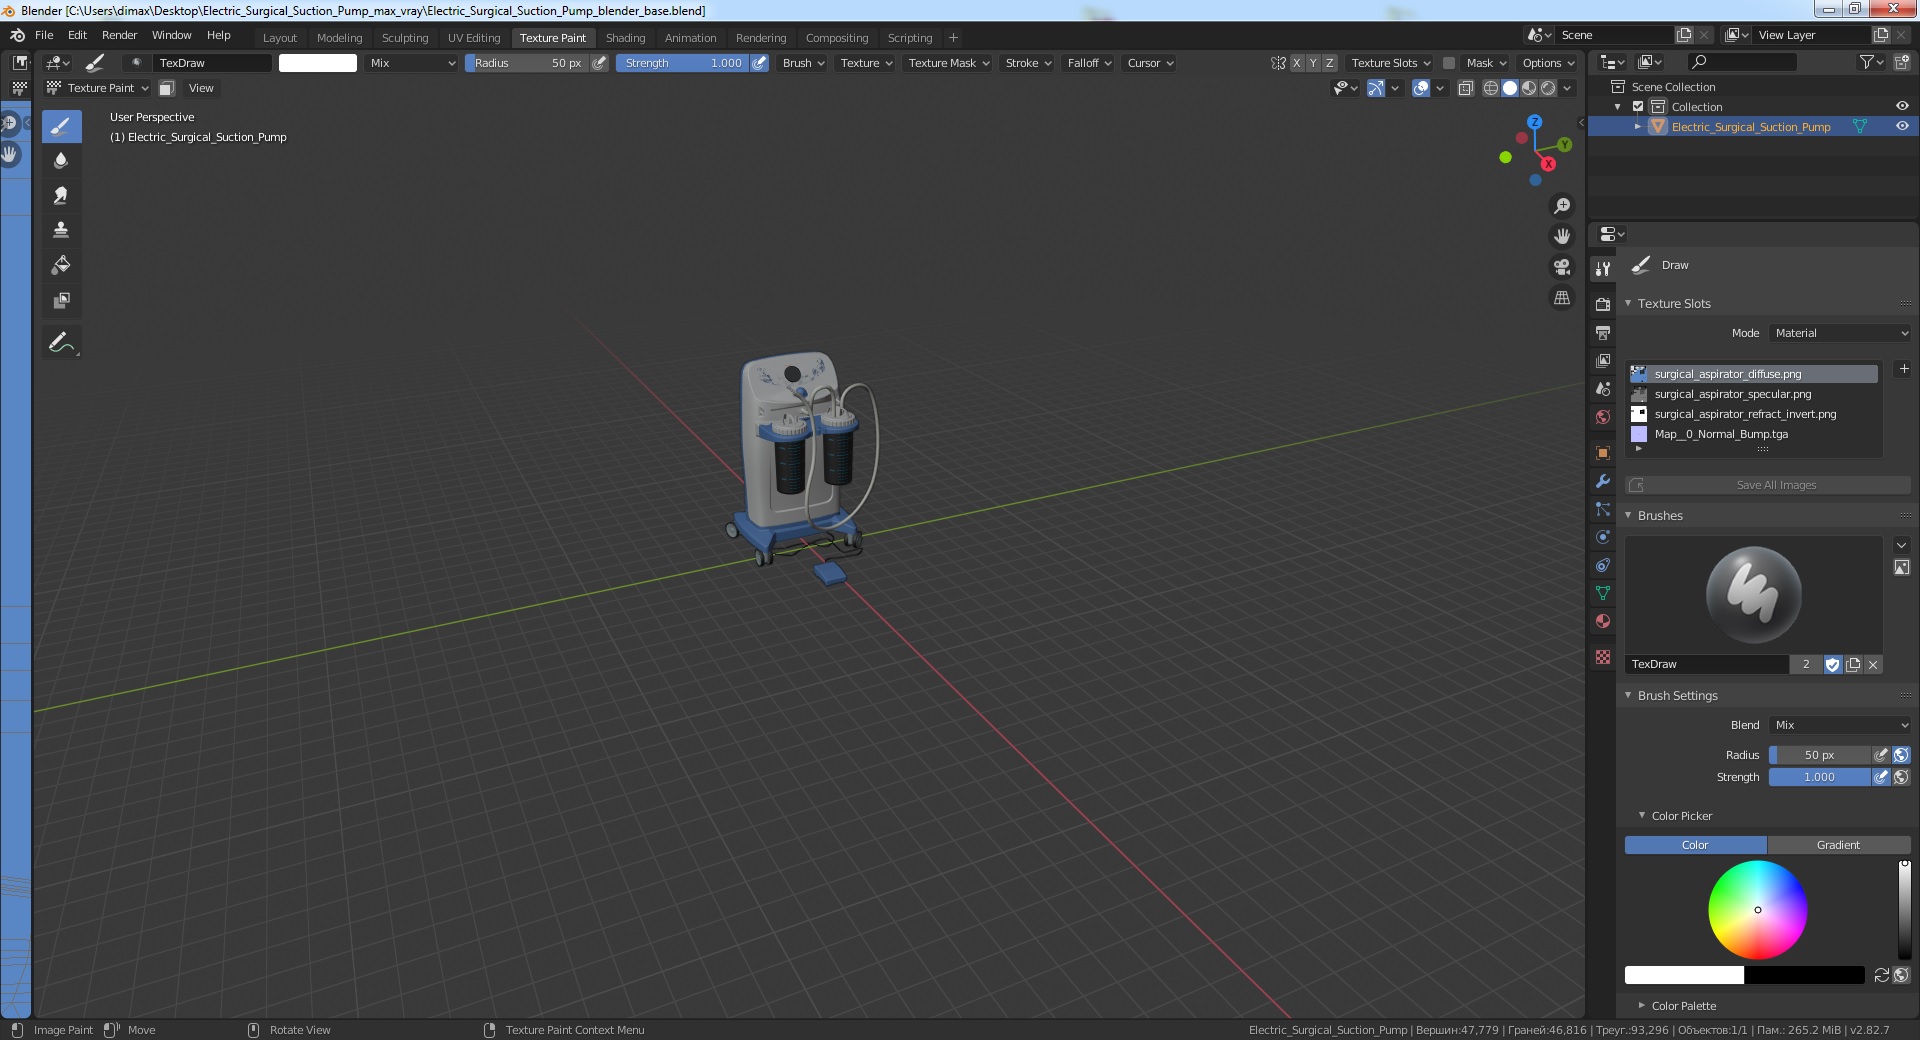Switch to the Shading workspace tab
This screenshot has height=1040, width=1920.
tap(625, 38)
